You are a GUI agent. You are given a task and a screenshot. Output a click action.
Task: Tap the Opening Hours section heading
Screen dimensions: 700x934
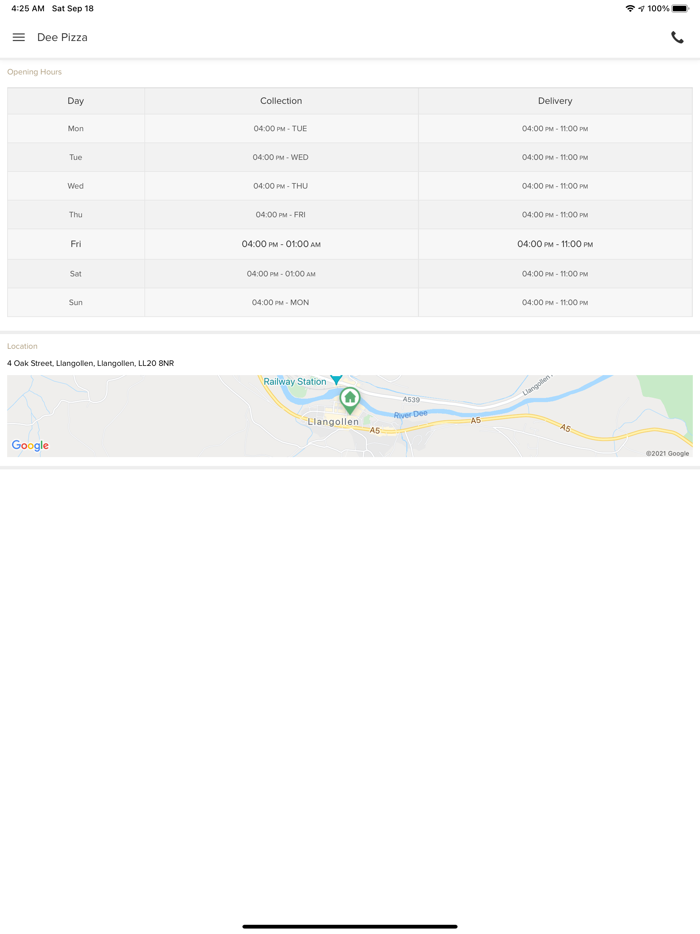[35, 72]
